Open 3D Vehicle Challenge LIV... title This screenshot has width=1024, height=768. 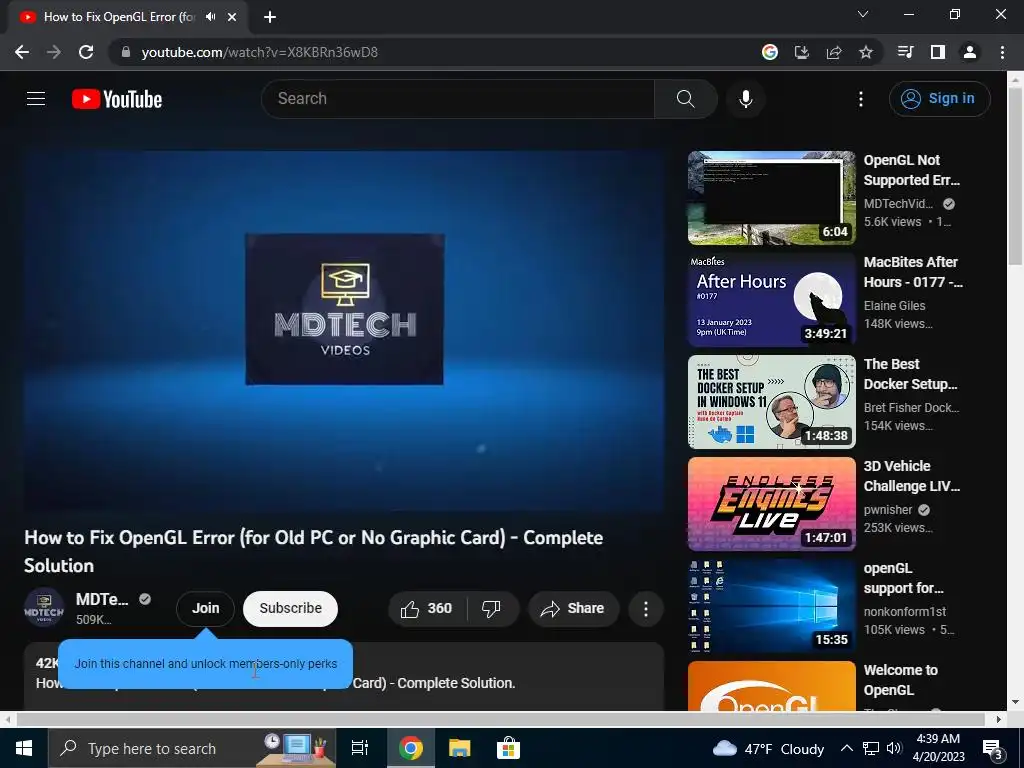(912, 476)
